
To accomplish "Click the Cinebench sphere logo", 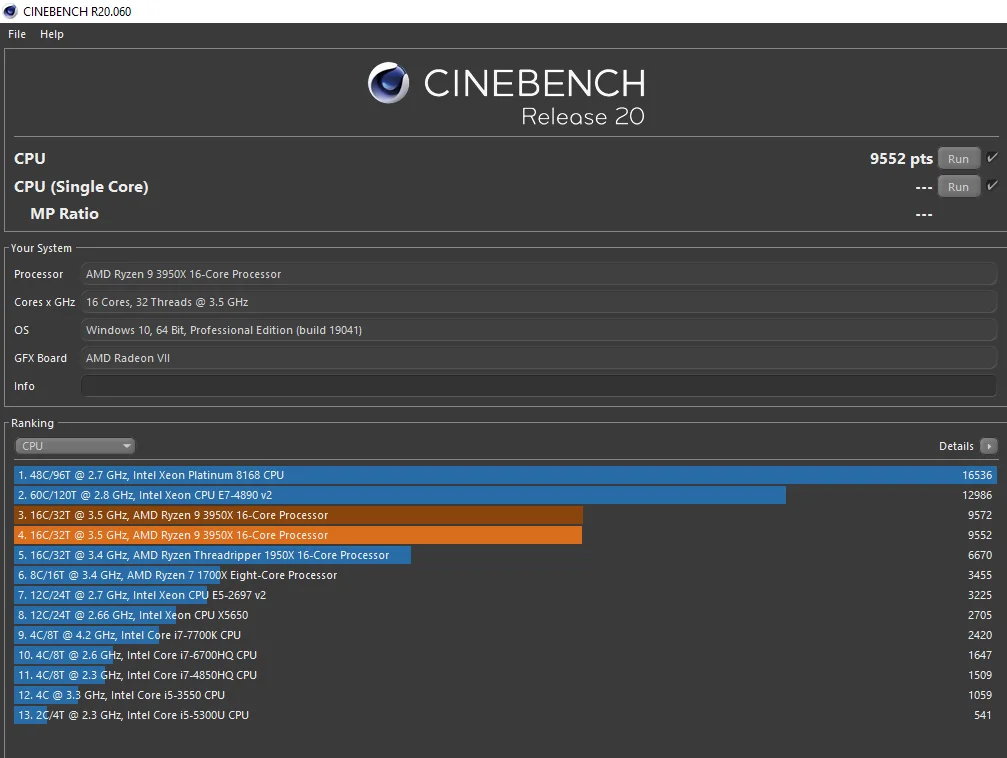I will pyautogui.click(x=389, y=83).
